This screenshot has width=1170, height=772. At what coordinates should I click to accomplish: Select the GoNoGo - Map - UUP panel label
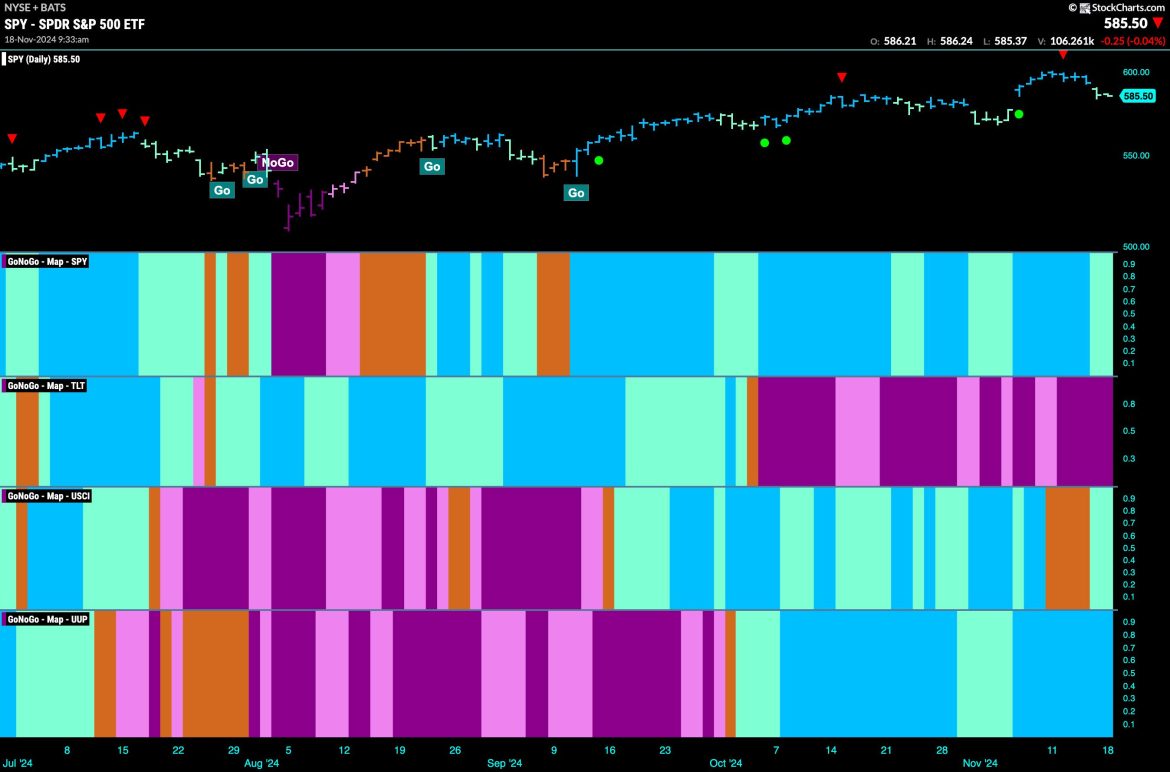pyautogui.click(x=47, y=620)
